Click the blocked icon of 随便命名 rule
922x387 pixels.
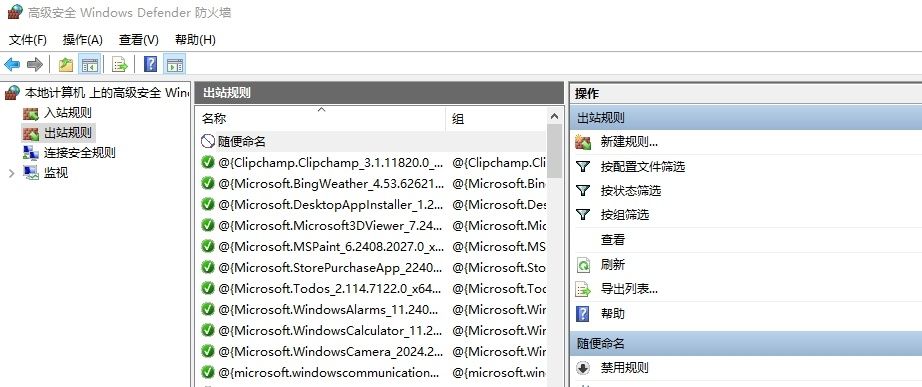point(208,141)
